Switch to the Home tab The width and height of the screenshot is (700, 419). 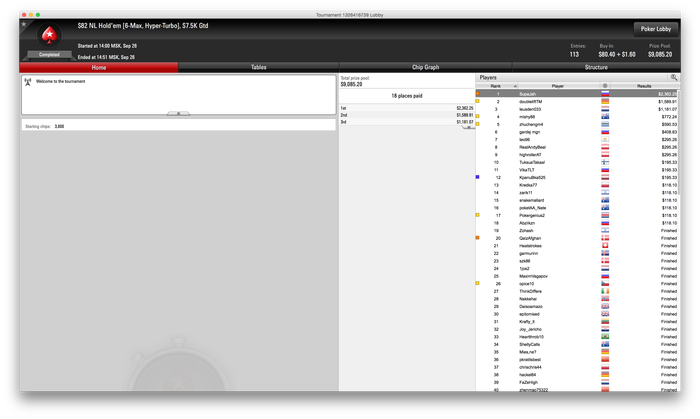99,67
